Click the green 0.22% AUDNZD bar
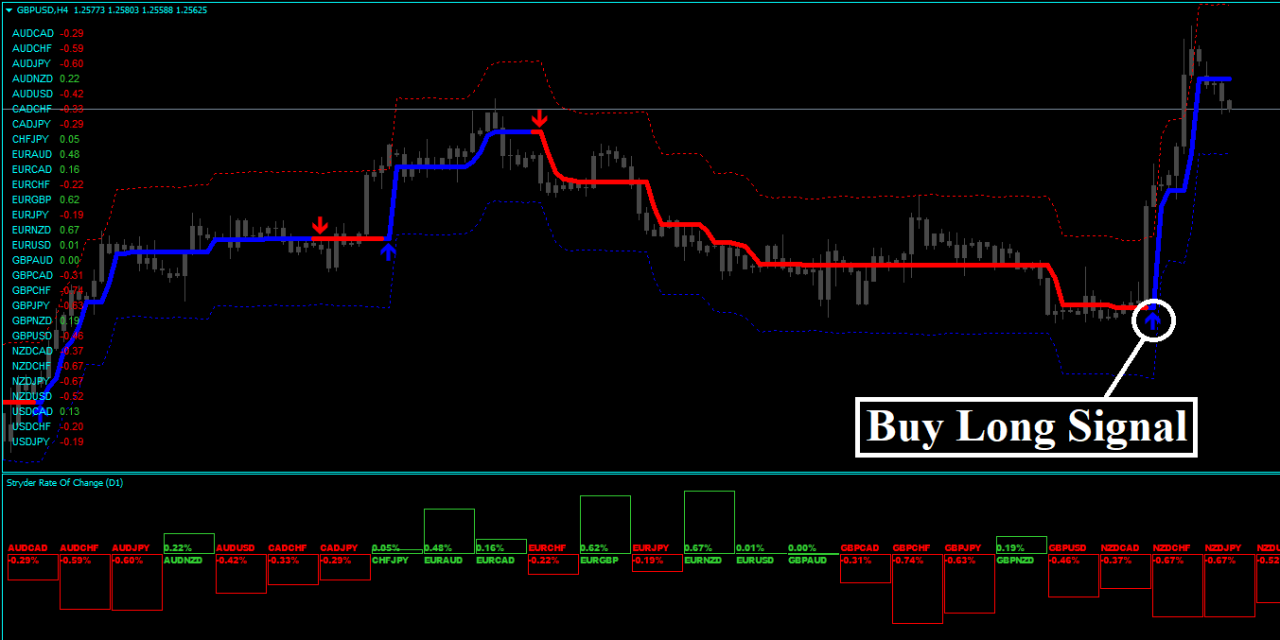This screenshot has width=1280, height=640. 189,544
